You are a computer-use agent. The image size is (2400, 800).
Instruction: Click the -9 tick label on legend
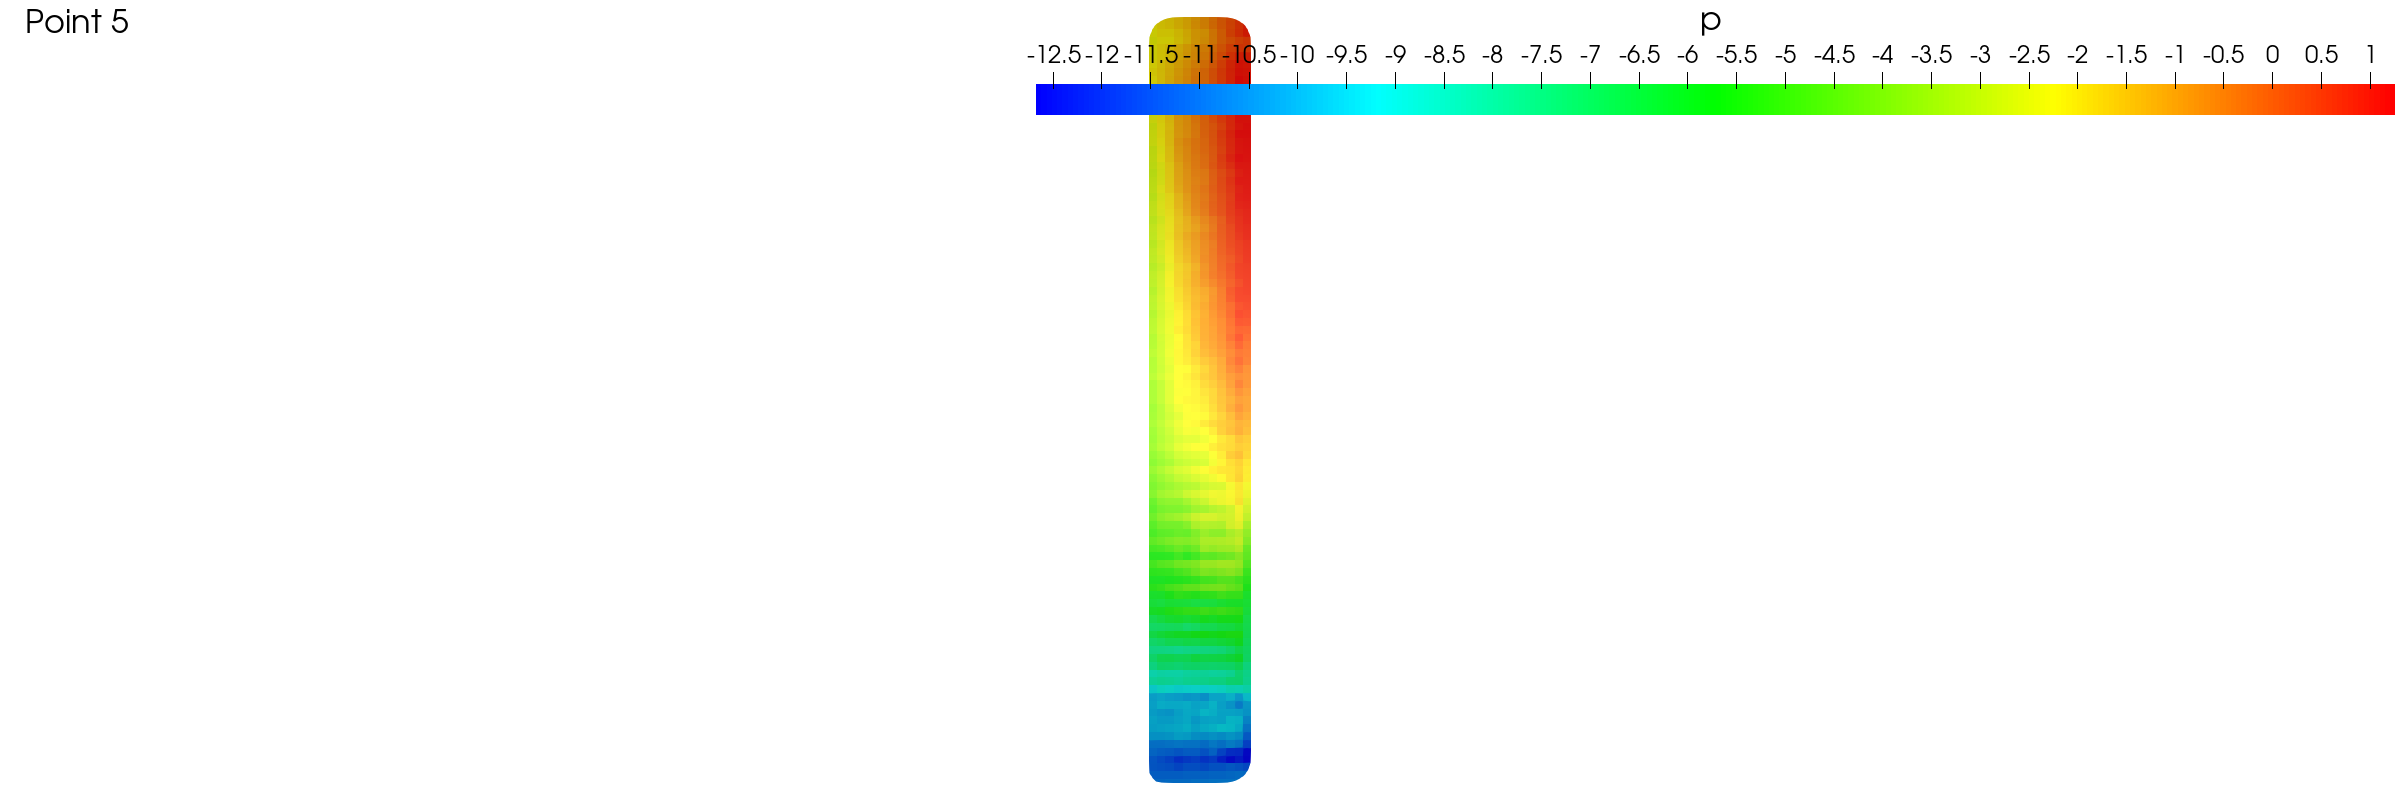pos(1395,55)
